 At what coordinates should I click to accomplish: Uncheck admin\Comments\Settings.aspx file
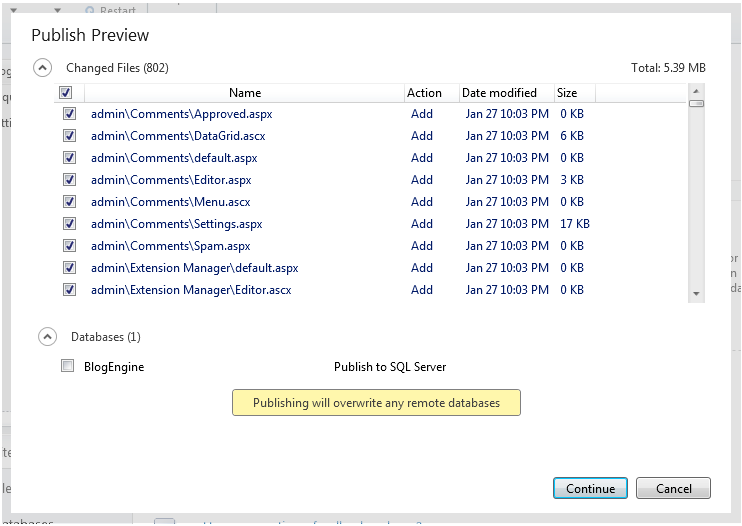(70, 224)
